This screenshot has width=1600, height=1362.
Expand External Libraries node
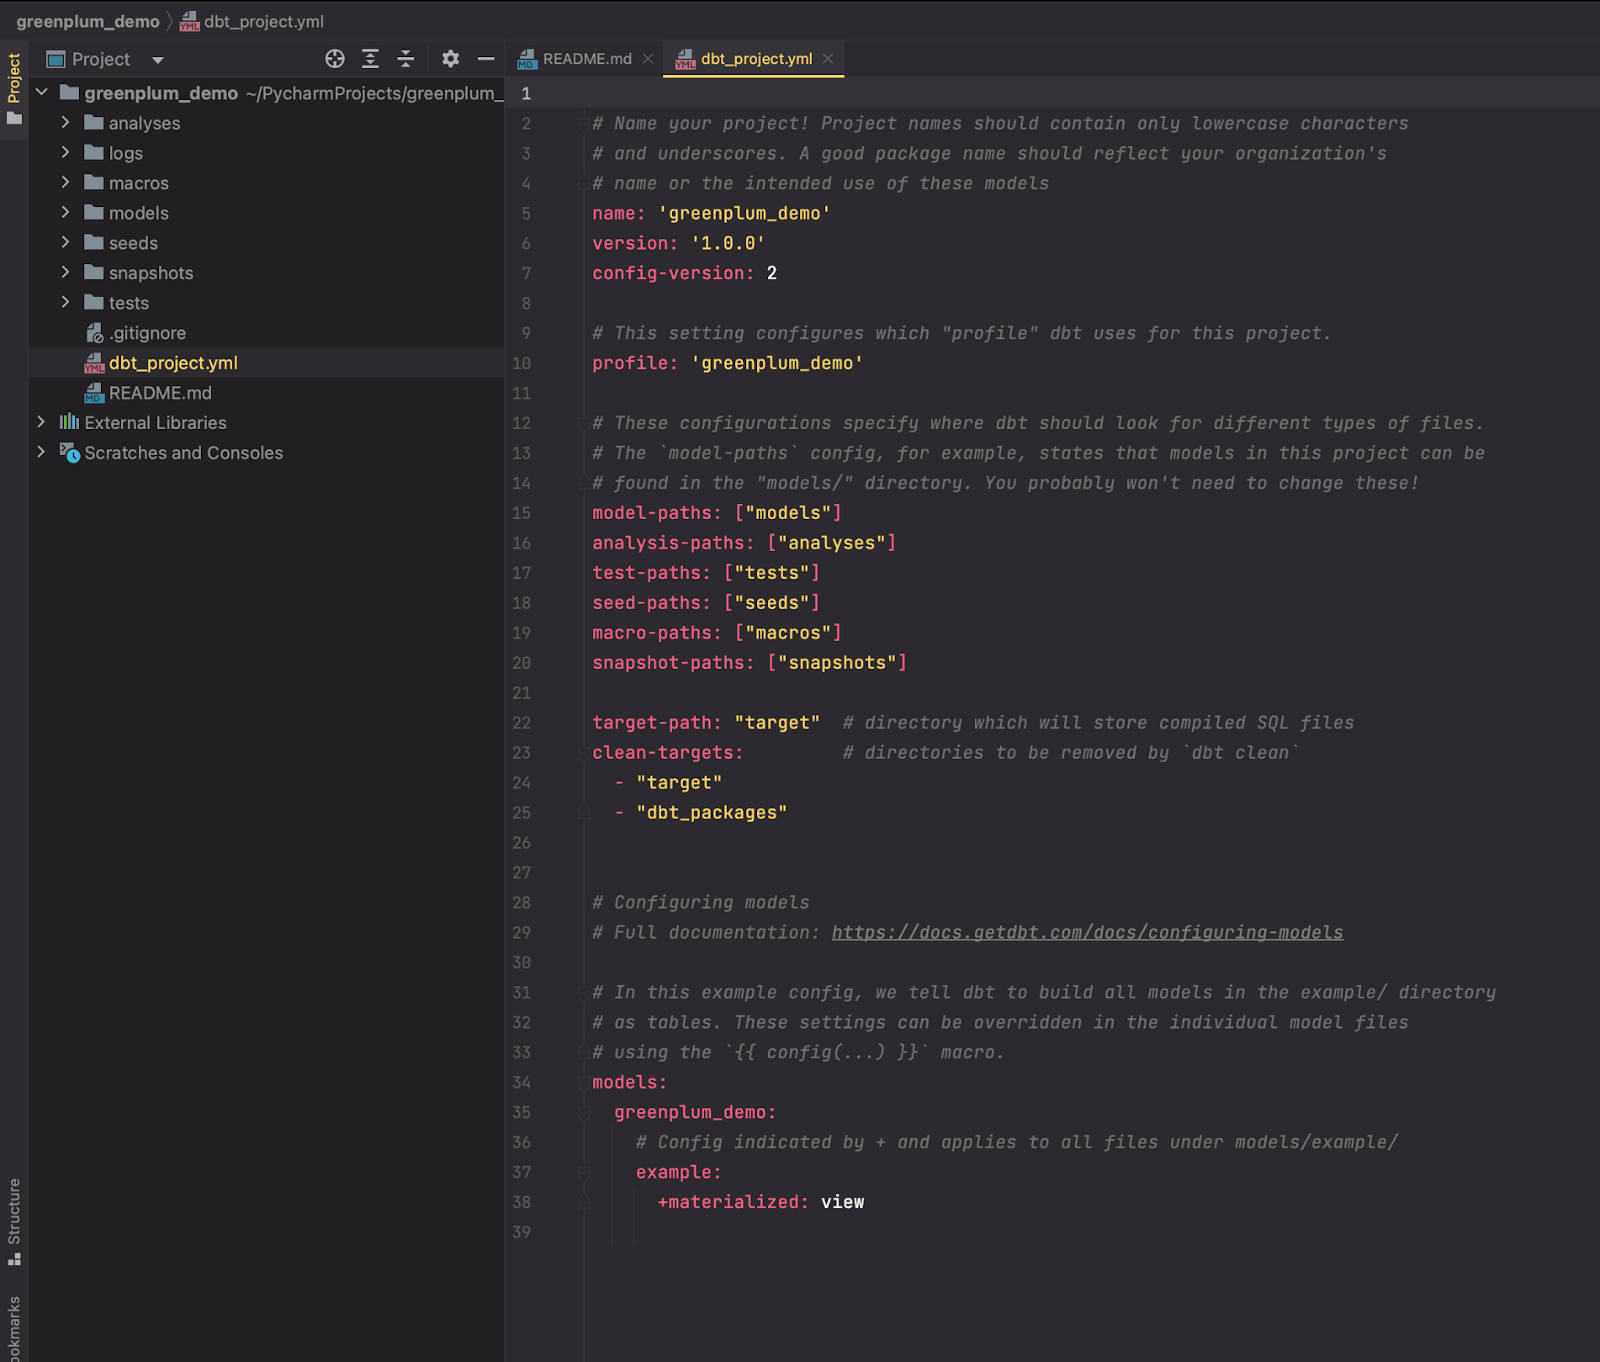[41, 422]
